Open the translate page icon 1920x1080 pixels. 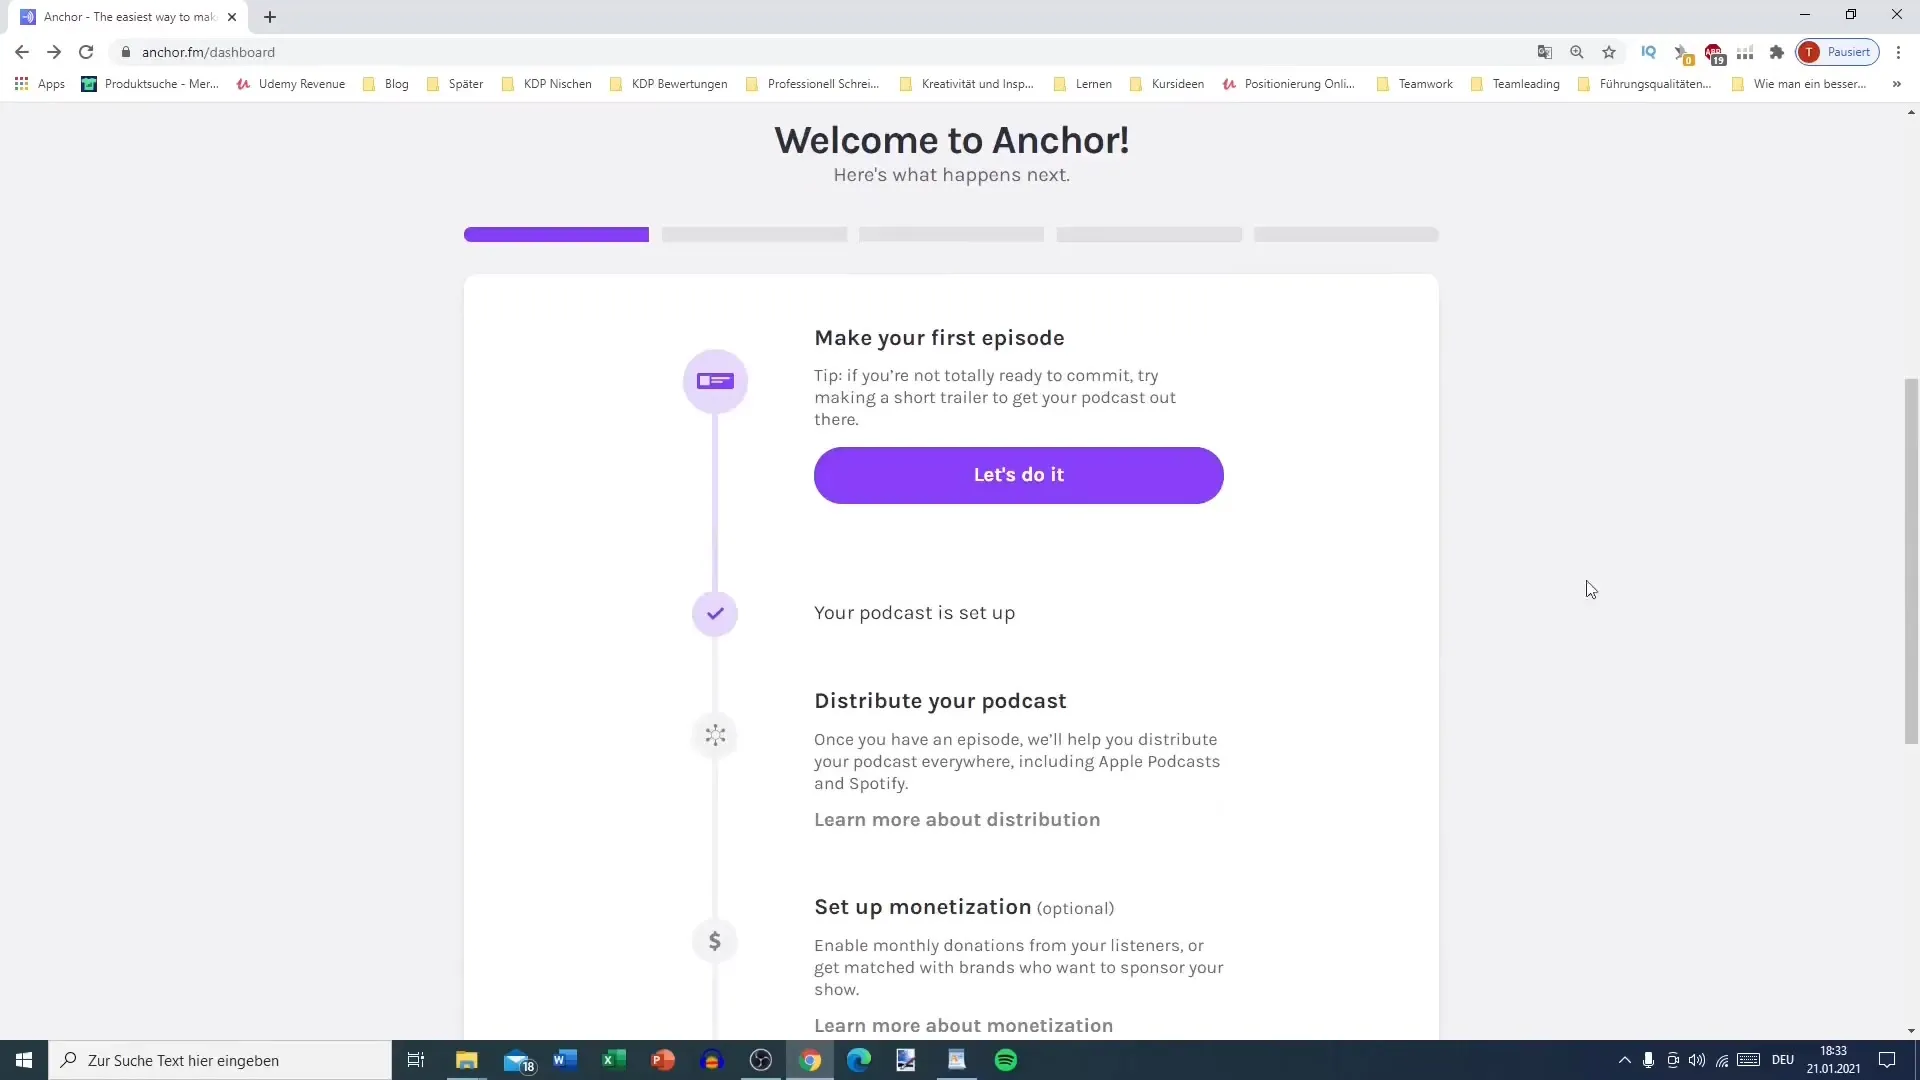click(1545, 52)
